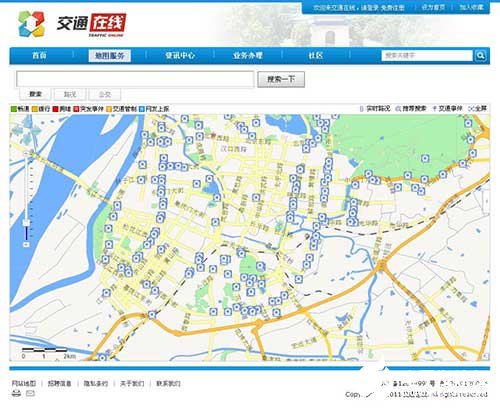Open the 业务办理 navigation menu item

[x=248, y=55]
